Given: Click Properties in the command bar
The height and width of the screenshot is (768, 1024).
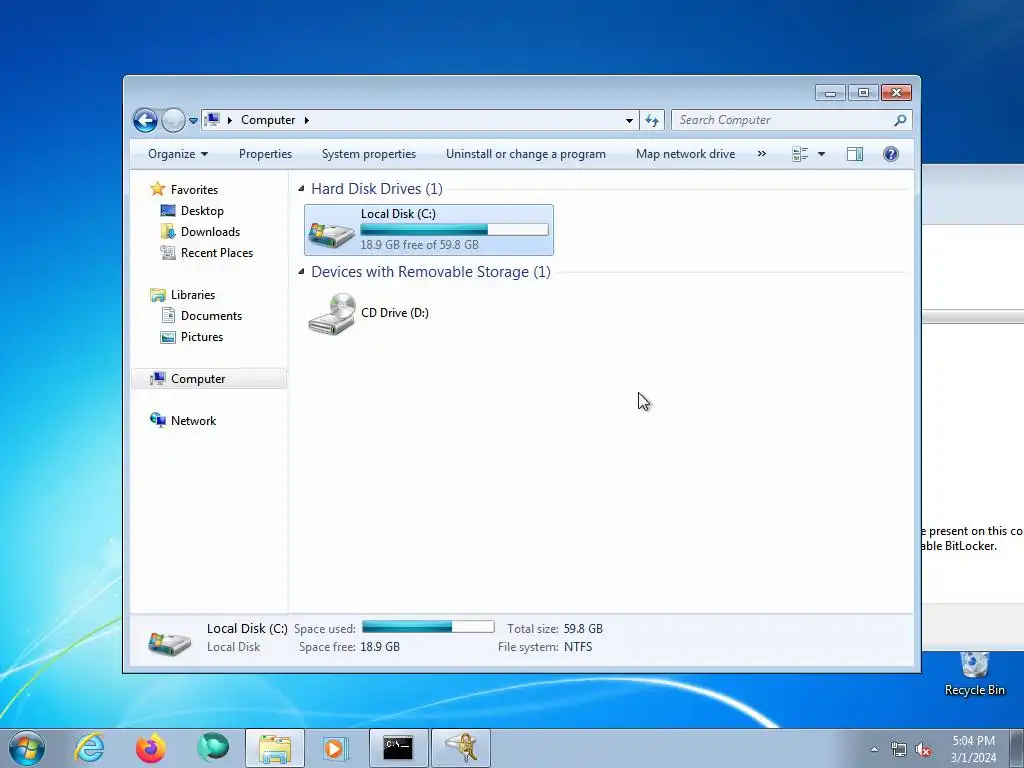Looking at the screenshot, I should click(265, 154).
